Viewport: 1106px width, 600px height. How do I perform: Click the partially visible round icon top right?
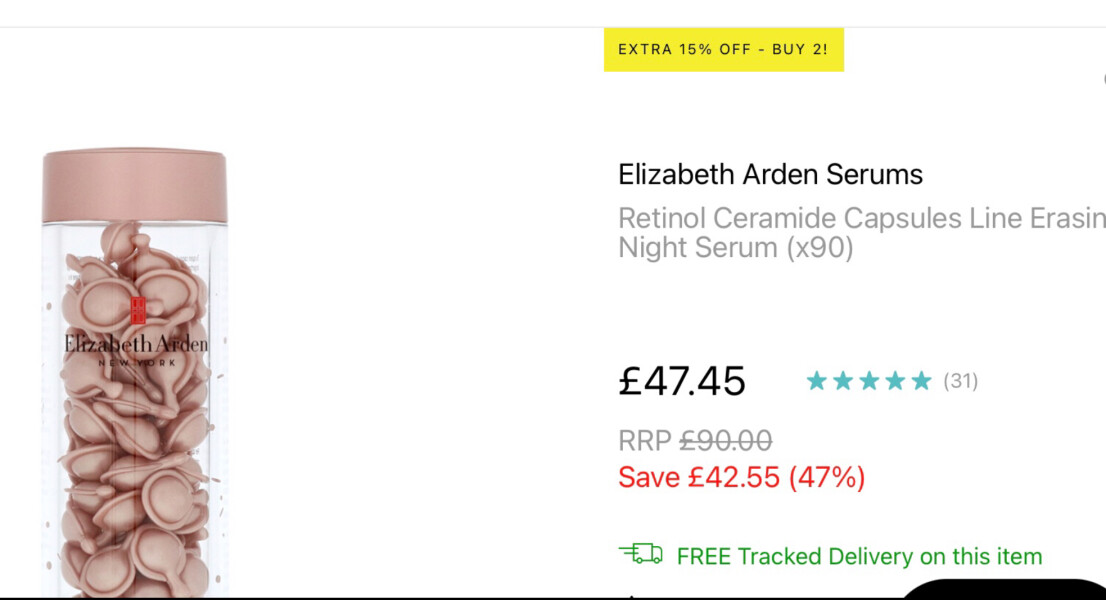(x=1103, y=80)
